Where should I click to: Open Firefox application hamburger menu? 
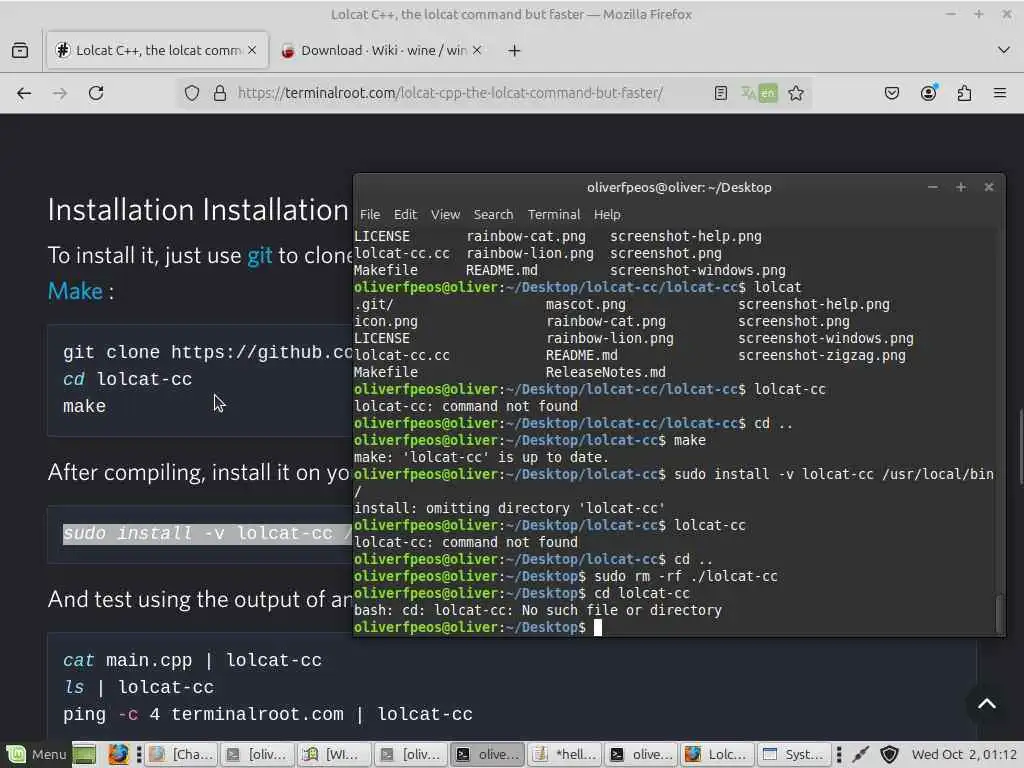tap(1000, 93)
